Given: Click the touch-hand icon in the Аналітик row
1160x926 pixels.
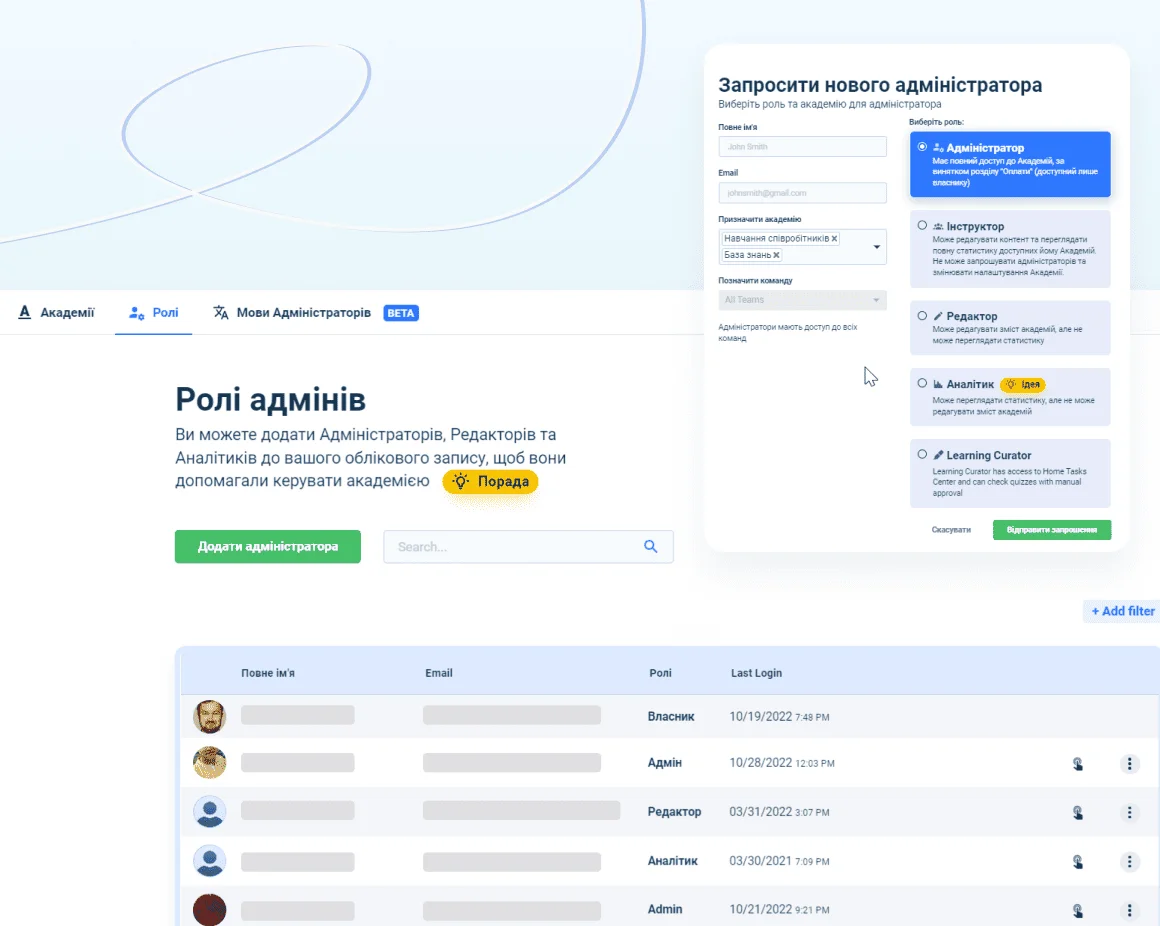Looking at the screenshot, I should (x=1078, y=861).
